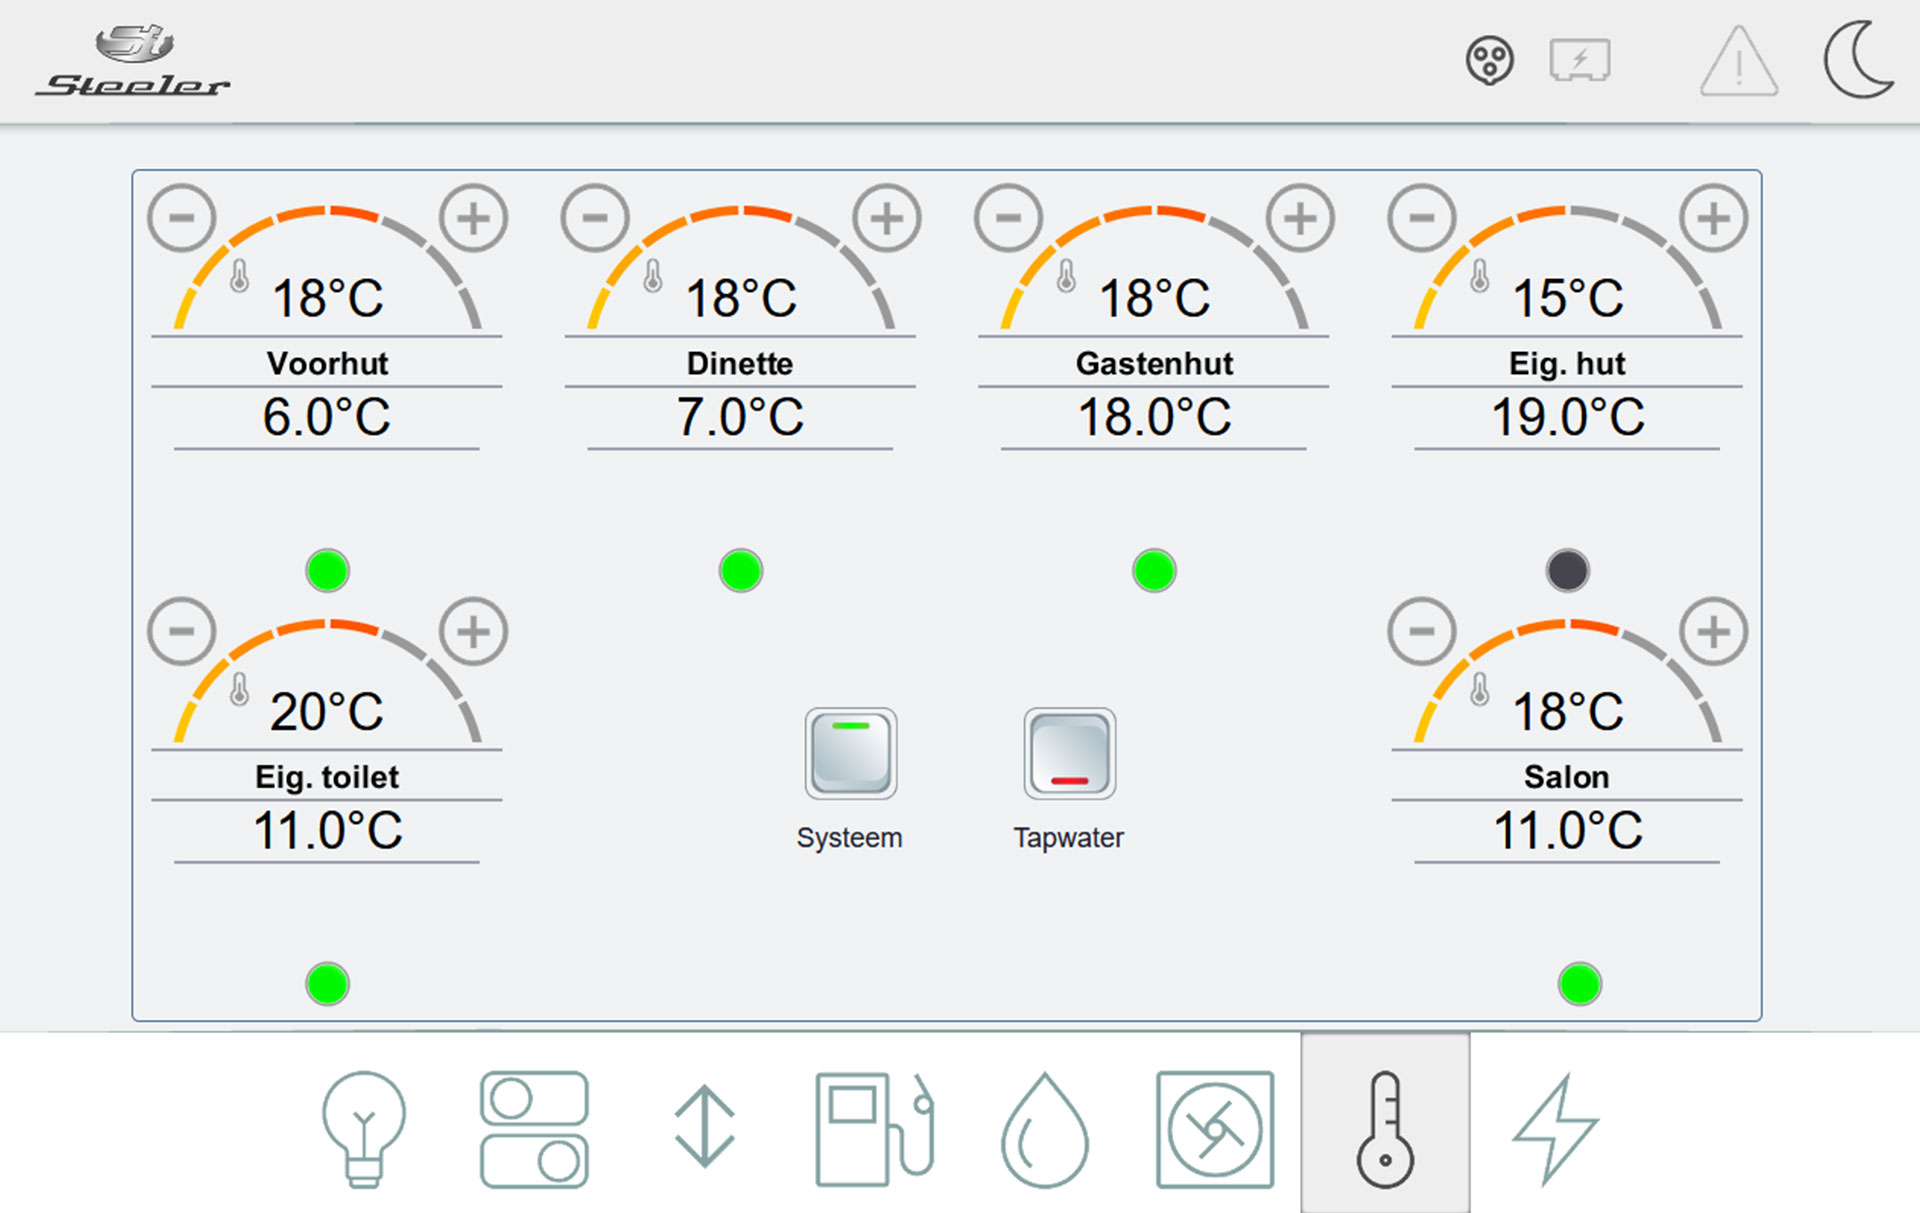Open the lighting page with the bulb icon
Viewport: 1920px width, 1213px height.
pos(364,1128)
